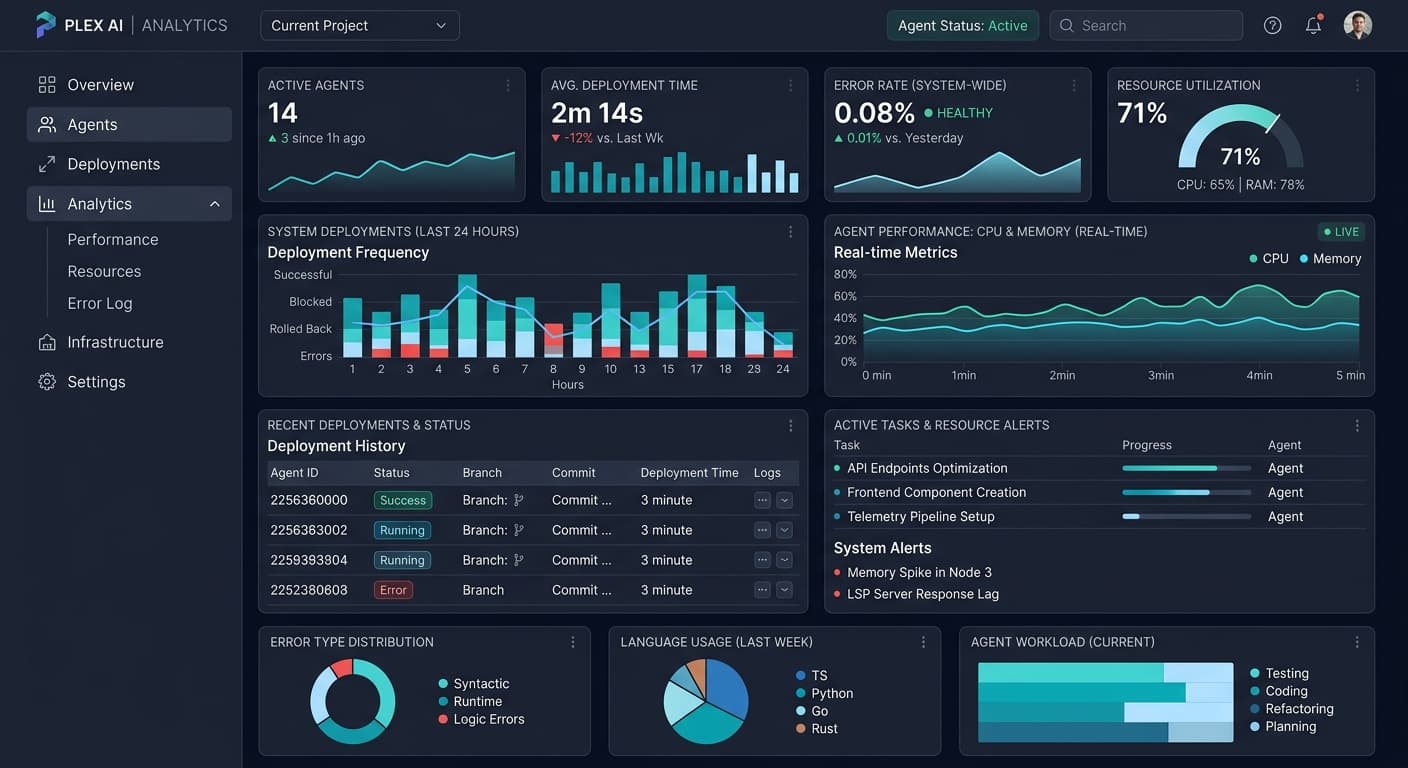The image size is (1408, 768).
Task: Open Recent Deployments & Status options menu
Action: click(791, 425)
